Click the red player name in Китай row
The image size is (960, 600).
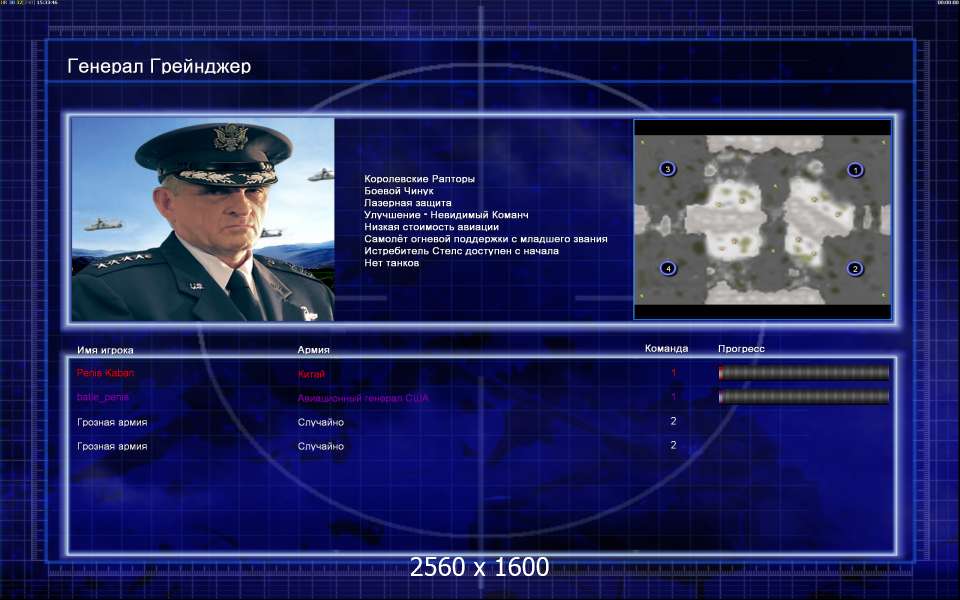(105, 373)
